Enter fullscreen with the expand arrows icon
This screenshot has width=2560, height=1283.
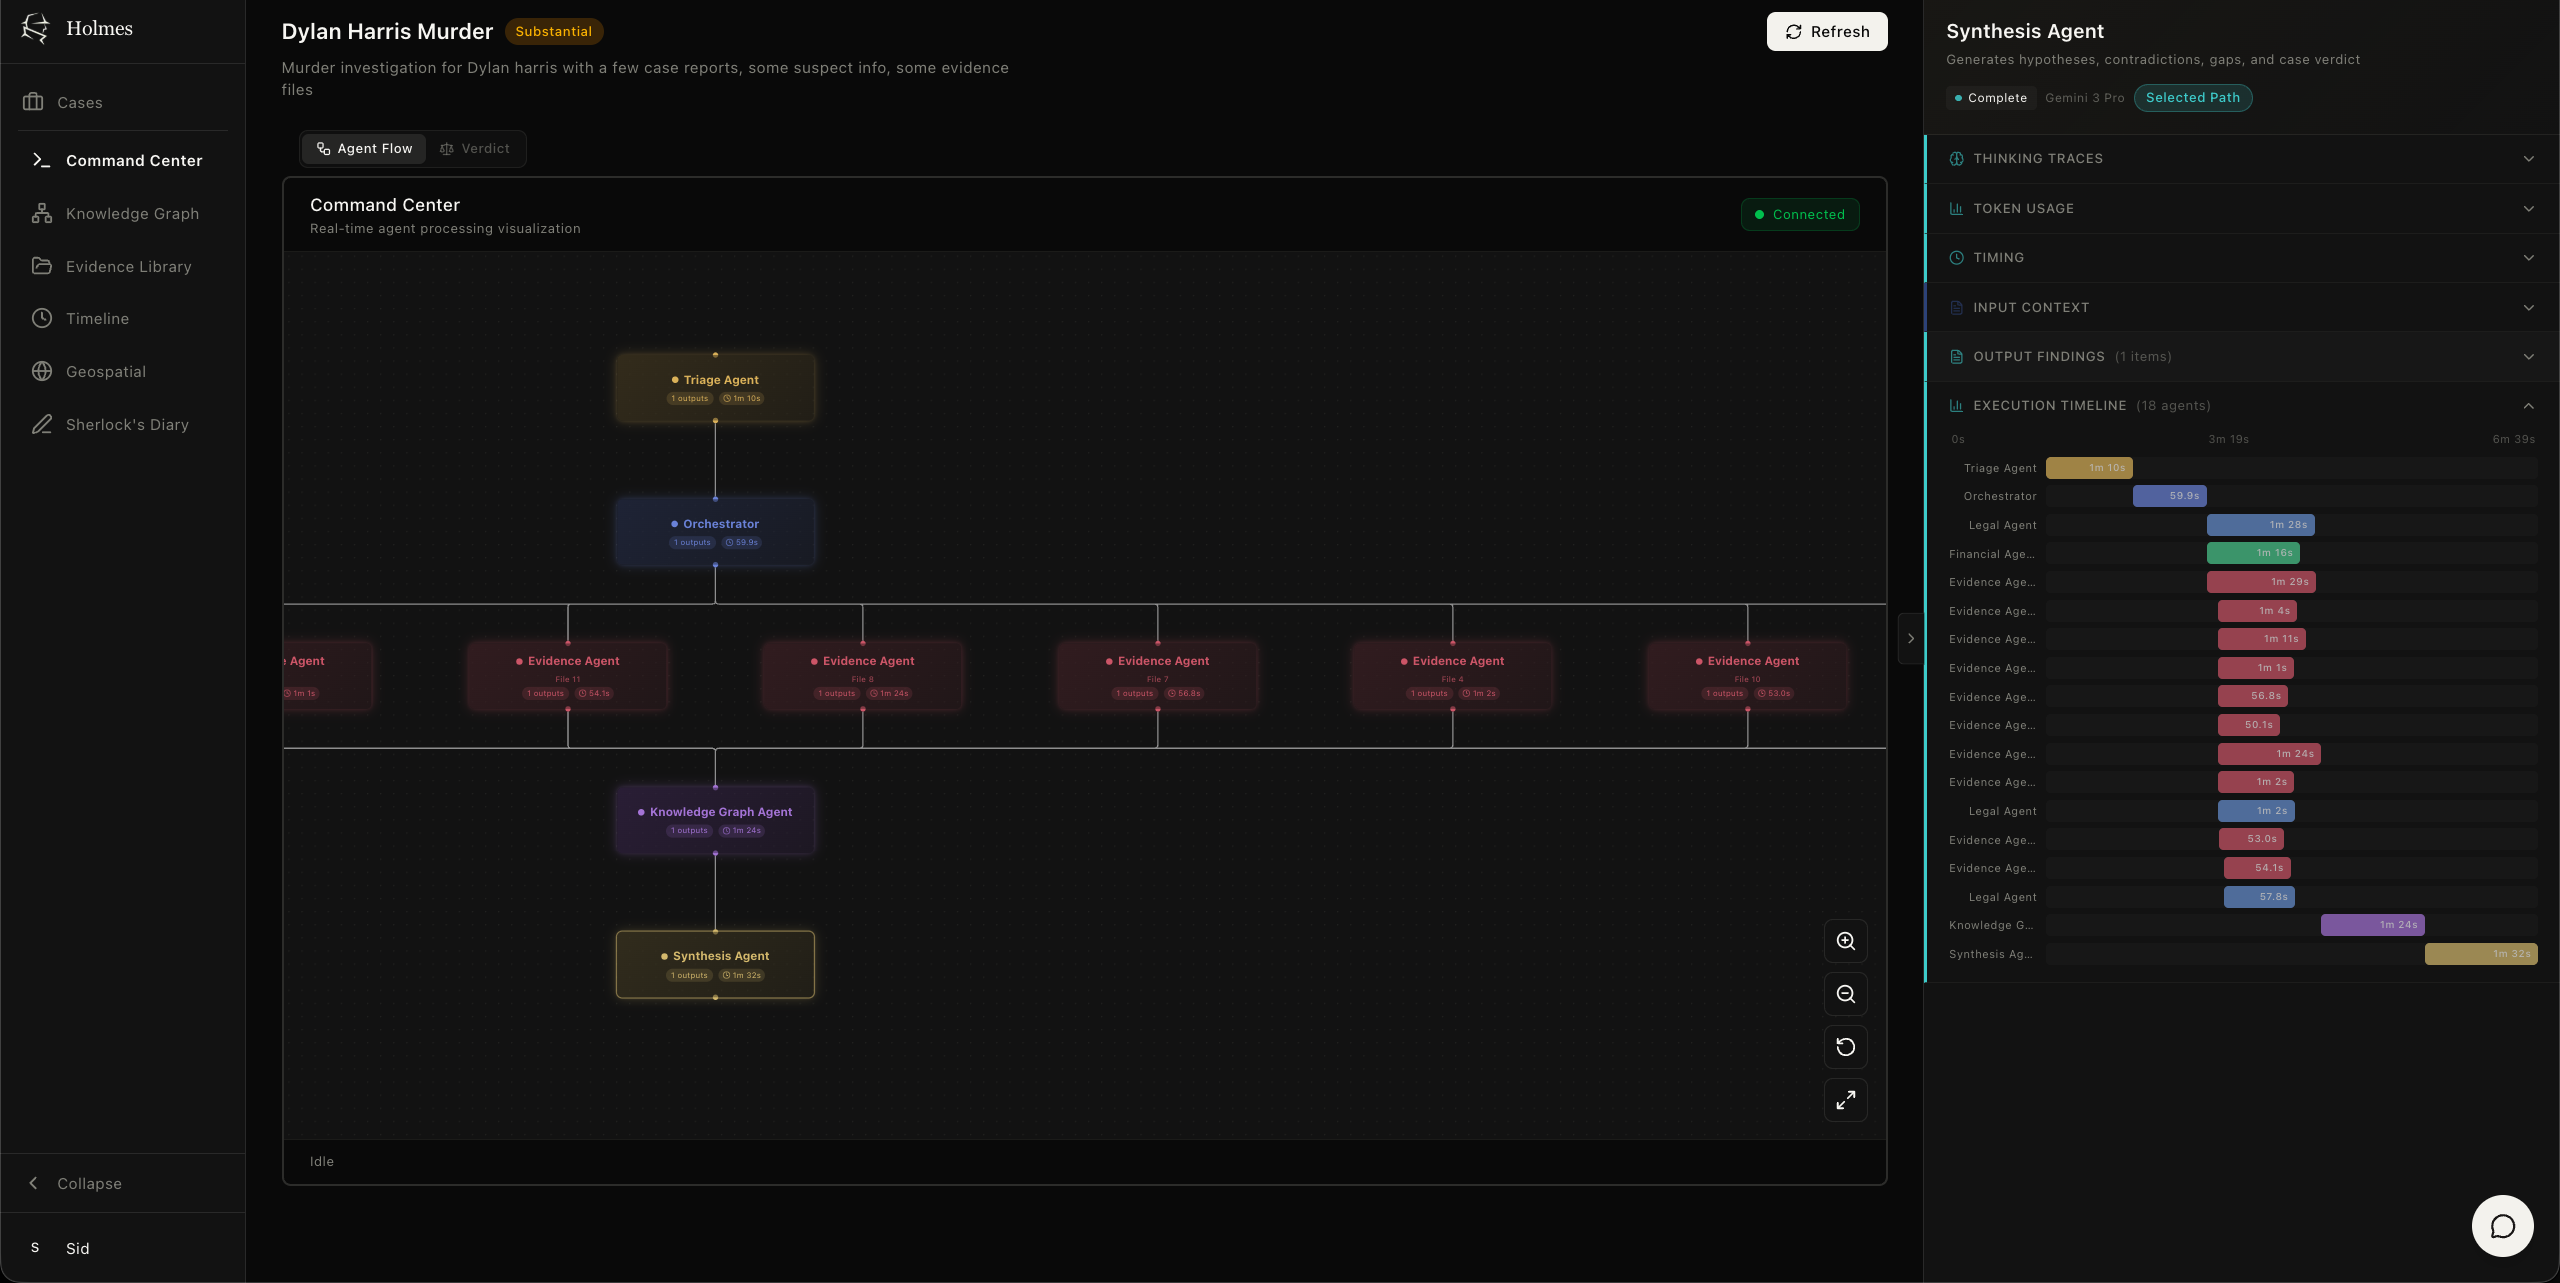point(1846,1100)
